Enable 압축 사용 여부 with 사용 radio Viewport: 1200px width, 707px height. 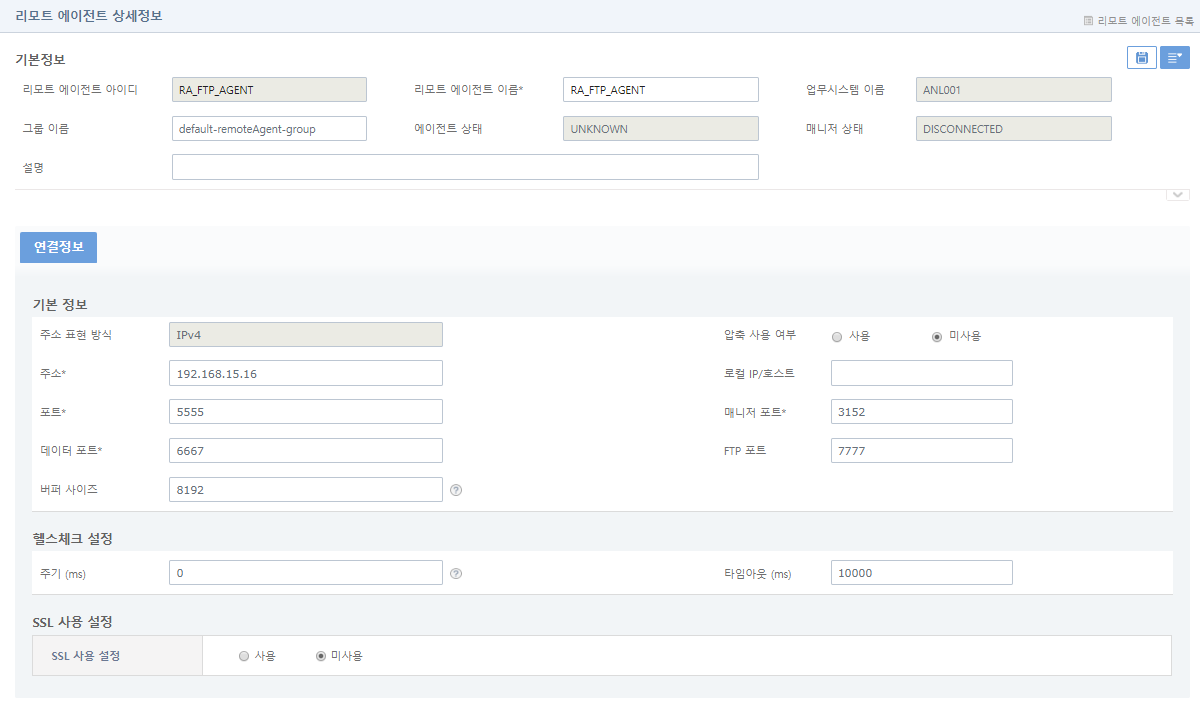pyautogui.click(x=837, y=337)
